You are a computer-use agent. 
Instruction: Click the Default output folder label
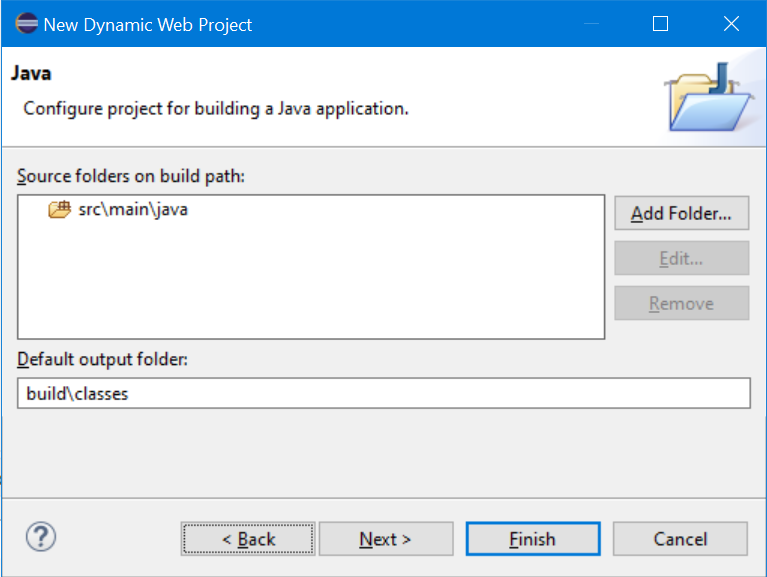pos(102,359)
